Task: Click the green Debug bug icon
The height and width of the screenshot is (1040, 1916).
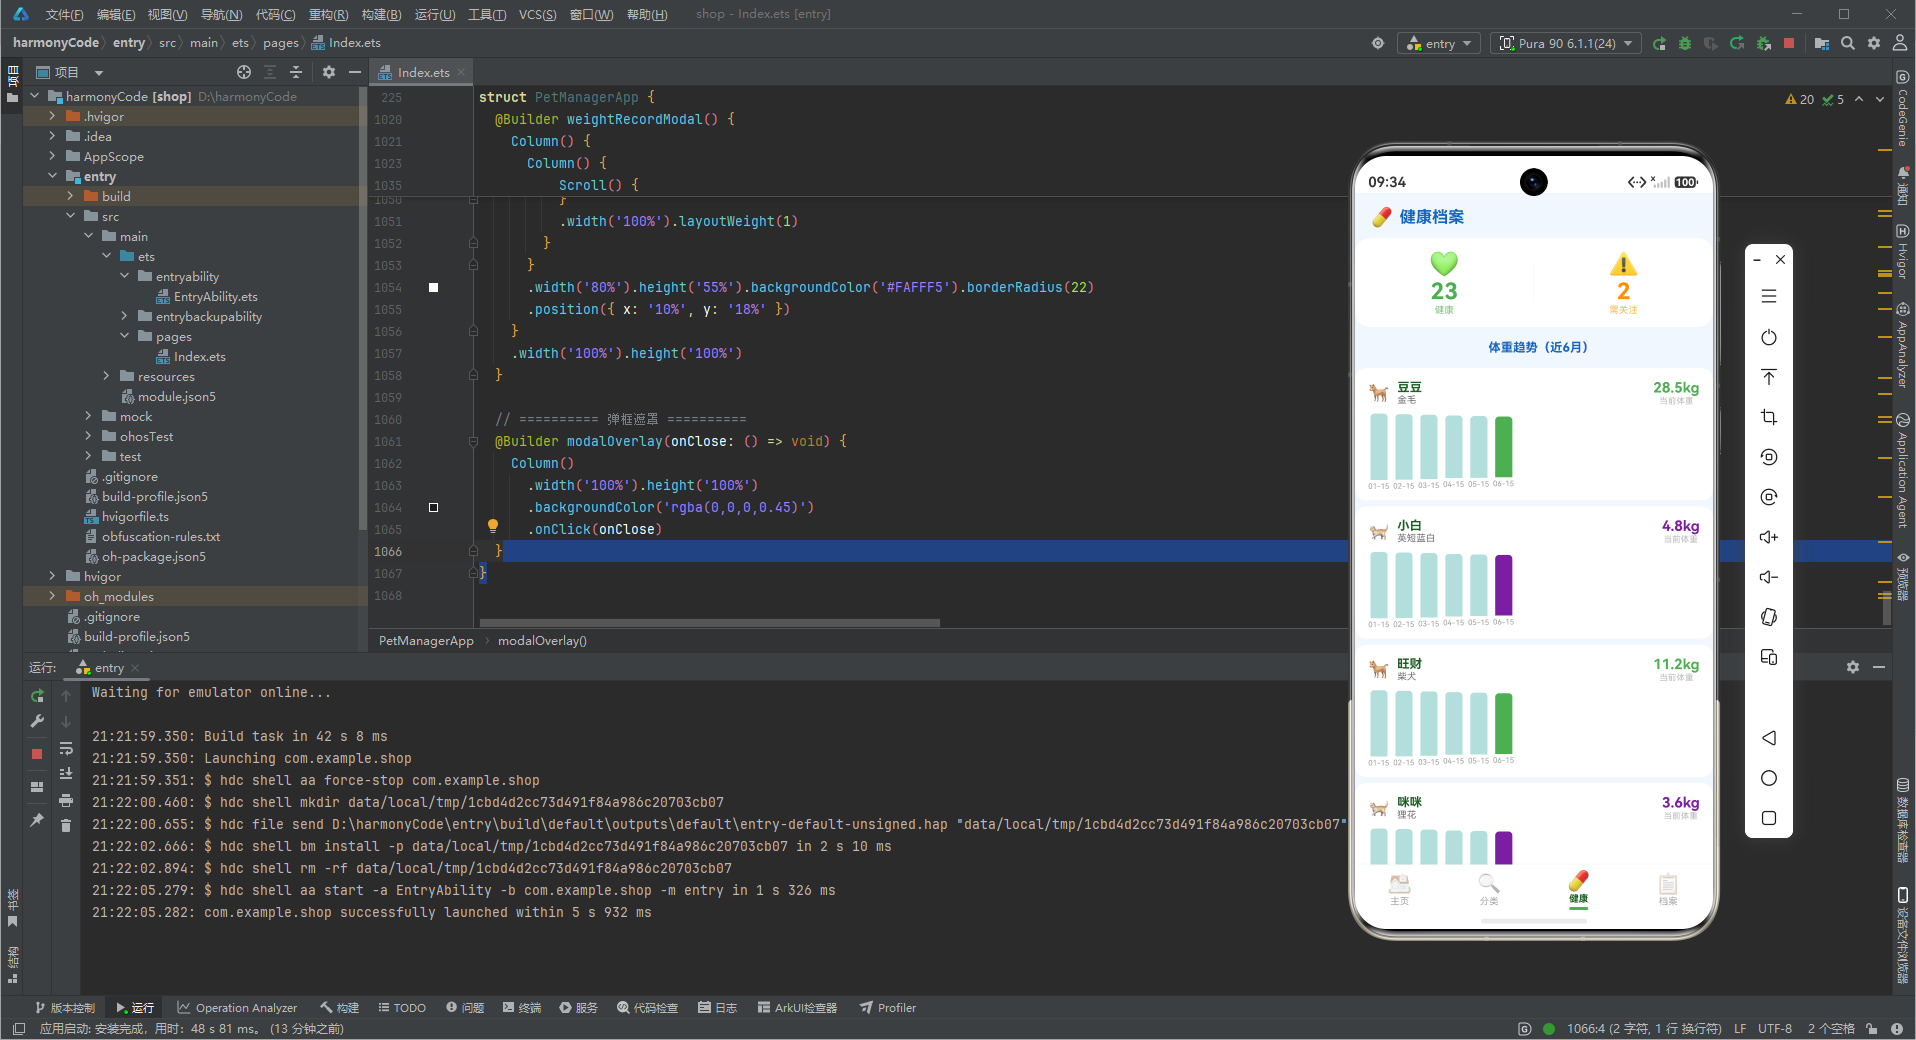Action: pos(1685,43)
